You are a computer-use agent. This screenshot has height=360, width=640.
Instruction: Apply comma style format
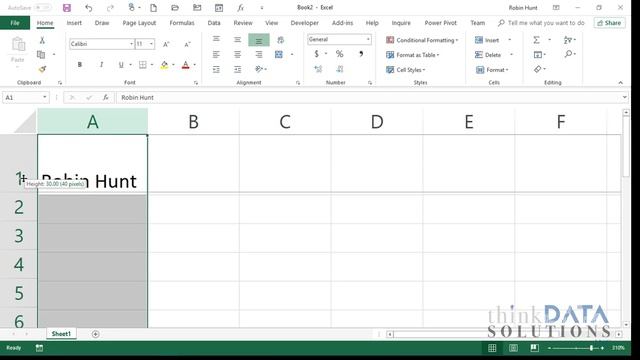click(361, 54)
